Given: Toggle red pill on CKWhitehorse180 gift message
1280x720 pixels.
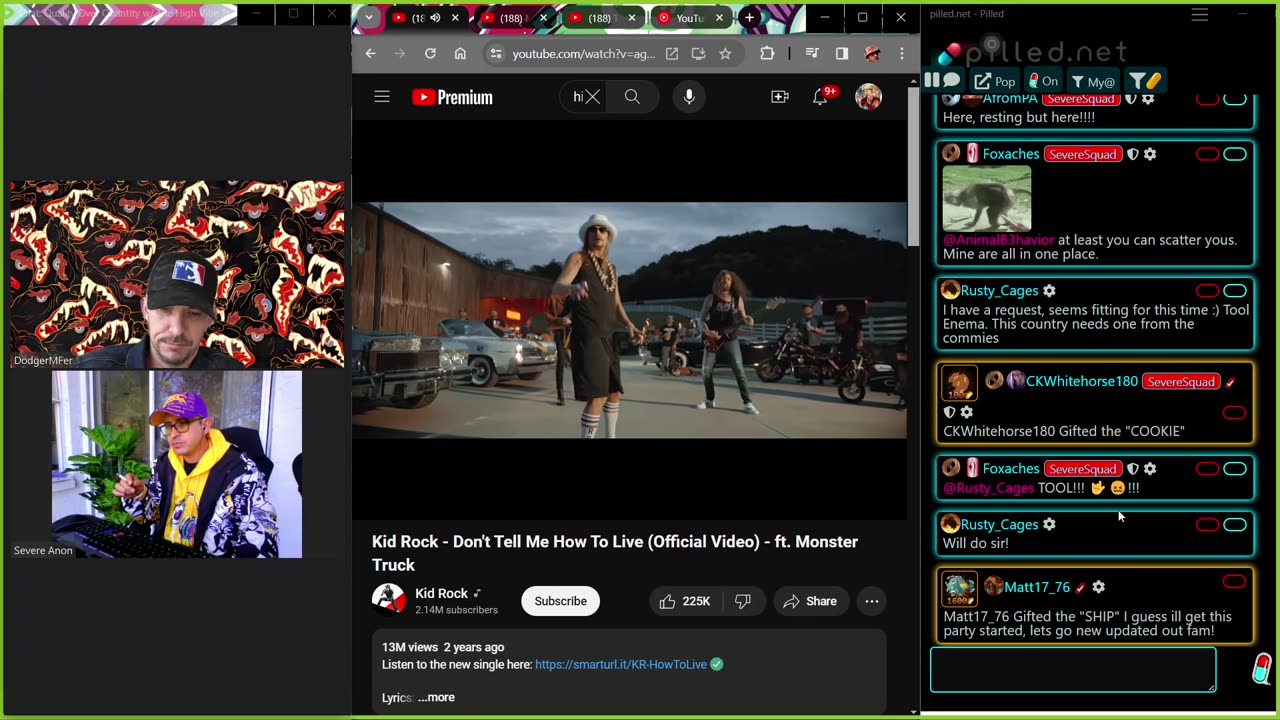Looking at the screenshot, I should click(1234, 412).
